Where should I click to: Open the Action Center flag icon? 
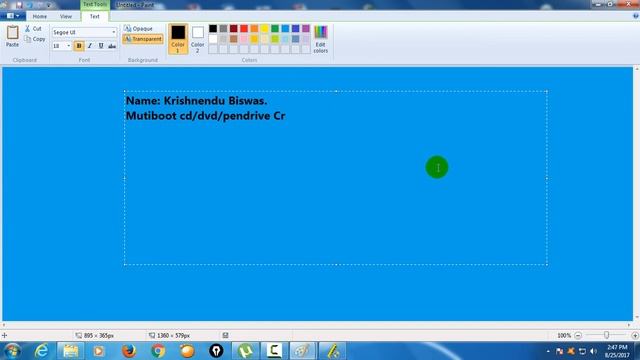coord(559,351)
